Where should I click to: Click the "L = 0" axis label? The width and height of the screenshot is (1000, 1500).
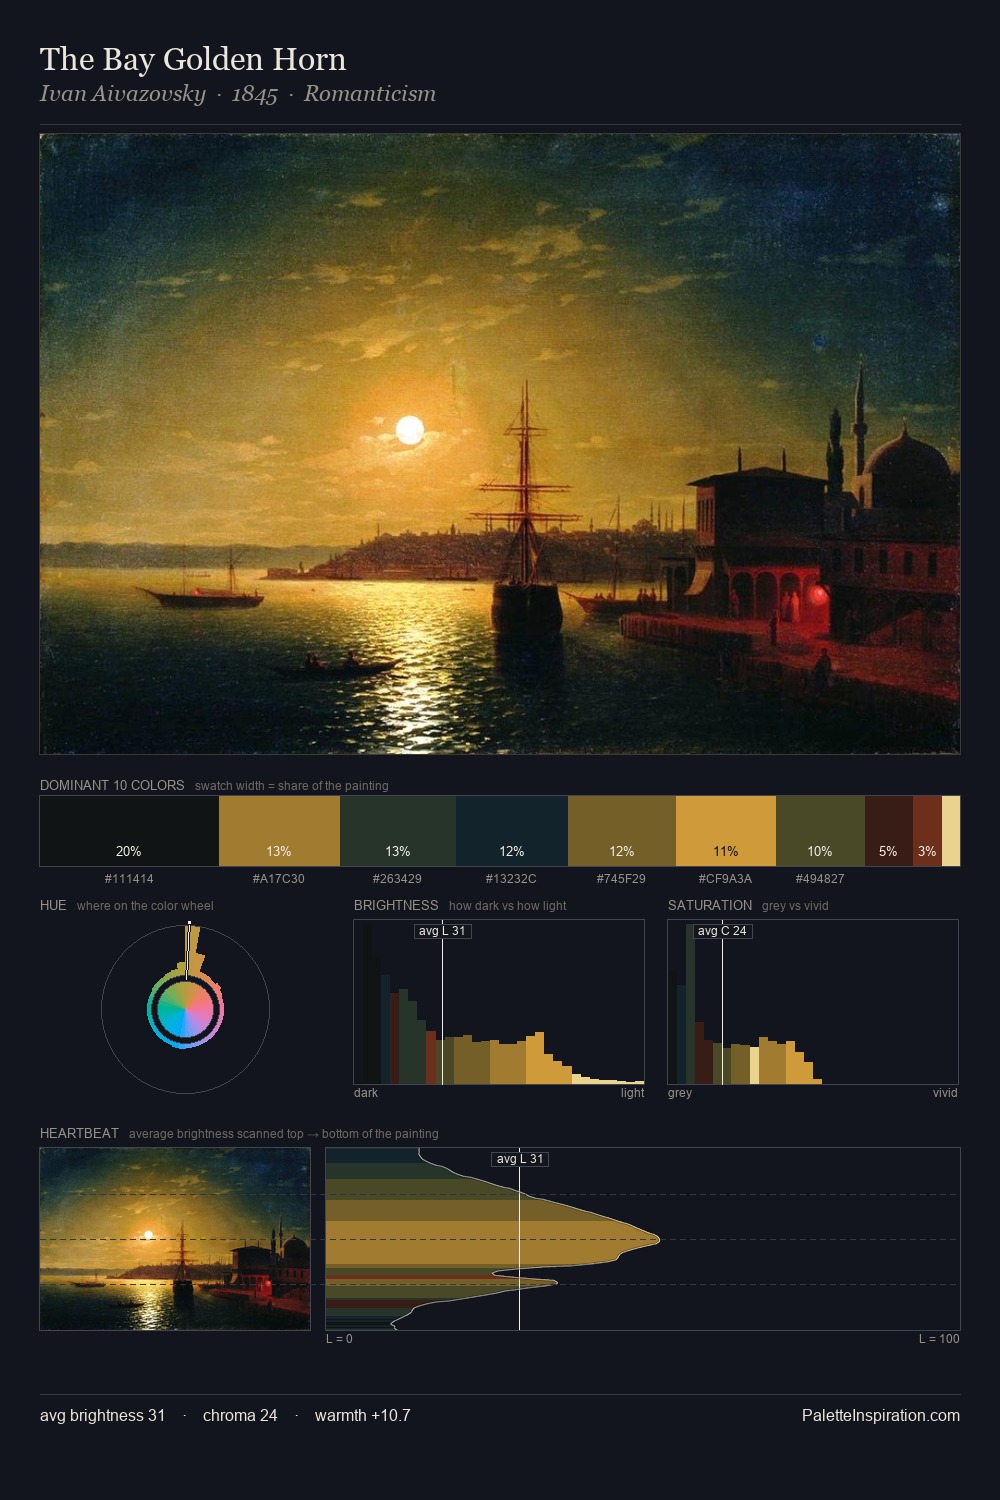[x=339, y=1339]
